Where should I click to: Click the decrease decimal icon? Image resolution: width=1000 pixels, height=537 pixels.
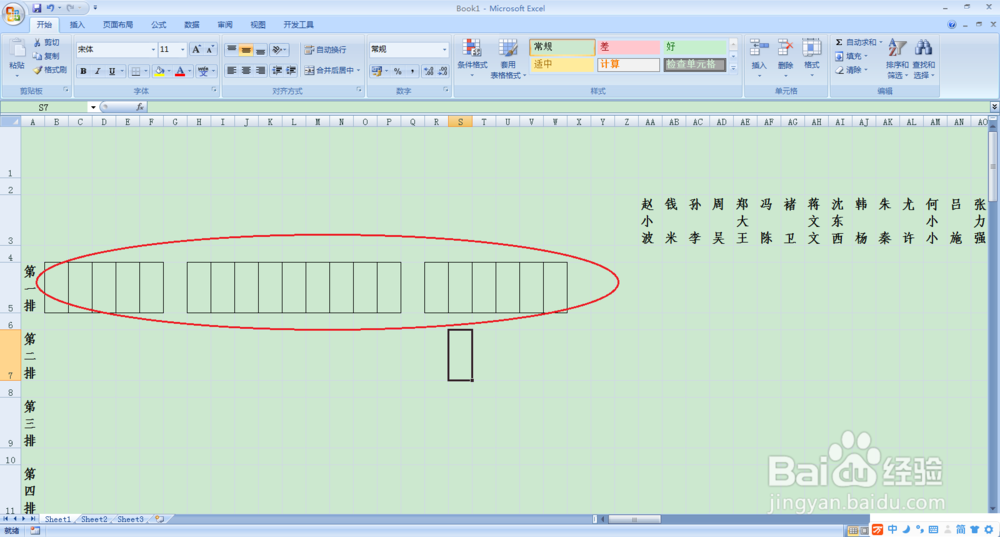point(443,71)
